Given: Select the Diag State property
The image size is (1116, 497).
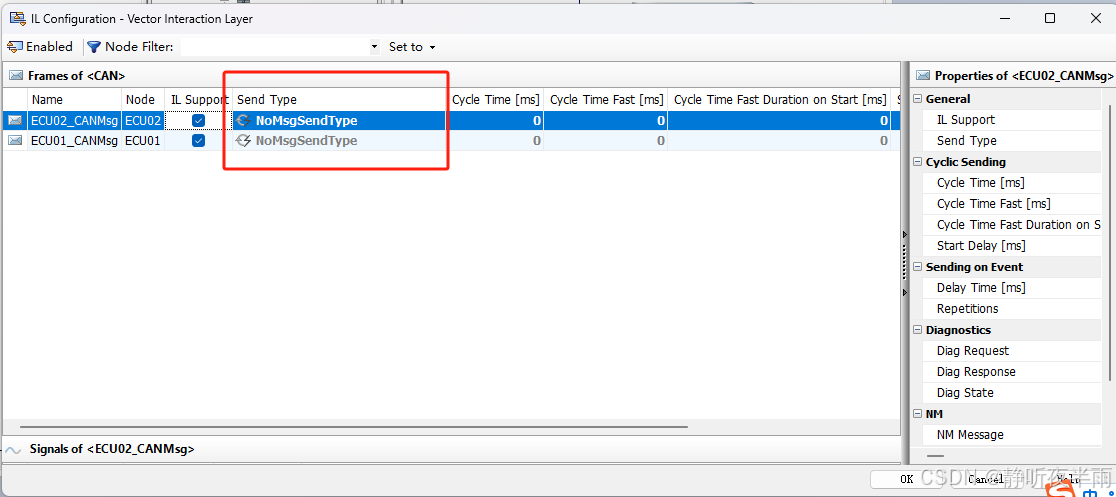Looking at the screenshot, I should point(1012,392).
